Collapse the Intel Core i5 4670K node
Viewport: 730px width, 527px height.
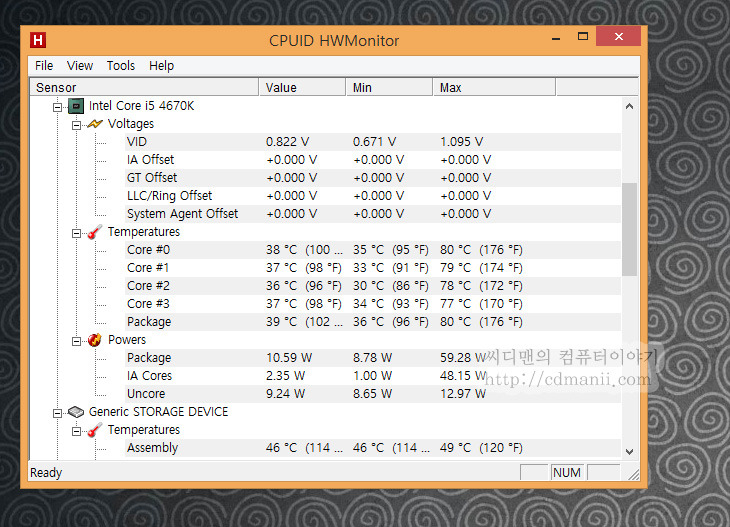coord(57,108)
